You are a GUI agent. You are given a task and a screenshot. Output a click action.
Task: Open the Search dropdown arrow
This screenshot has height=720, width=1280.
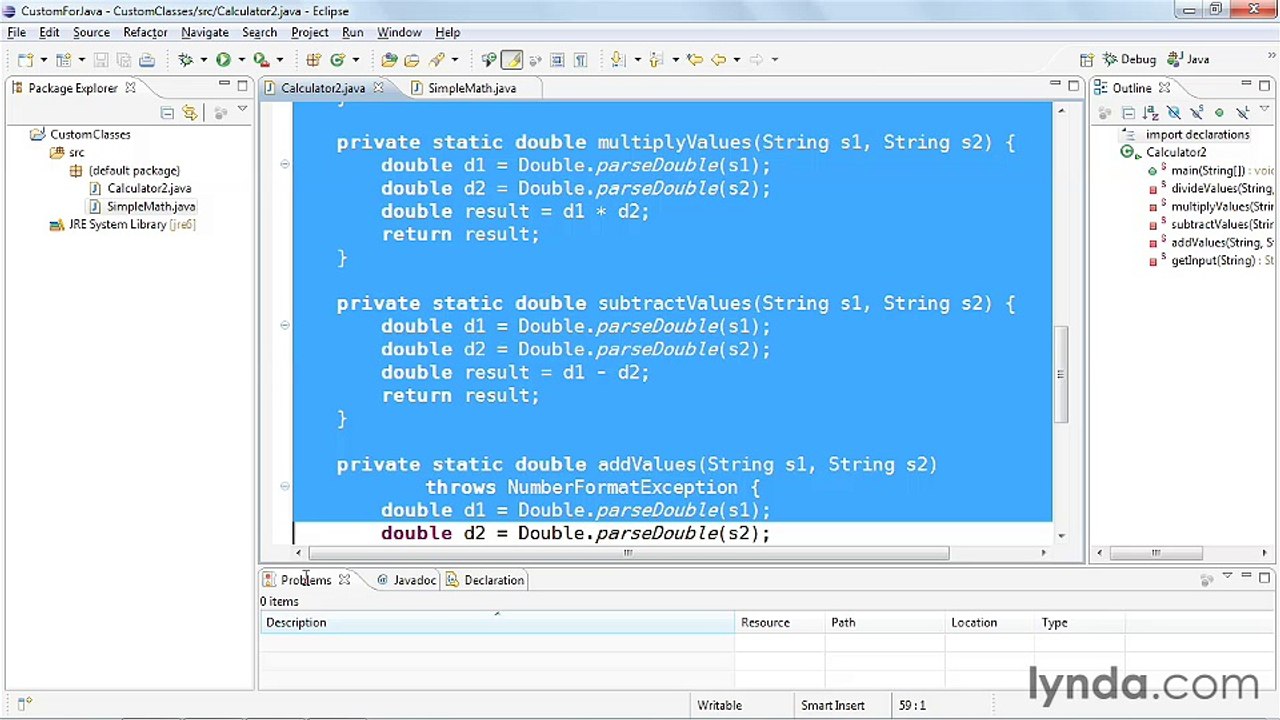tap(454, 60)
